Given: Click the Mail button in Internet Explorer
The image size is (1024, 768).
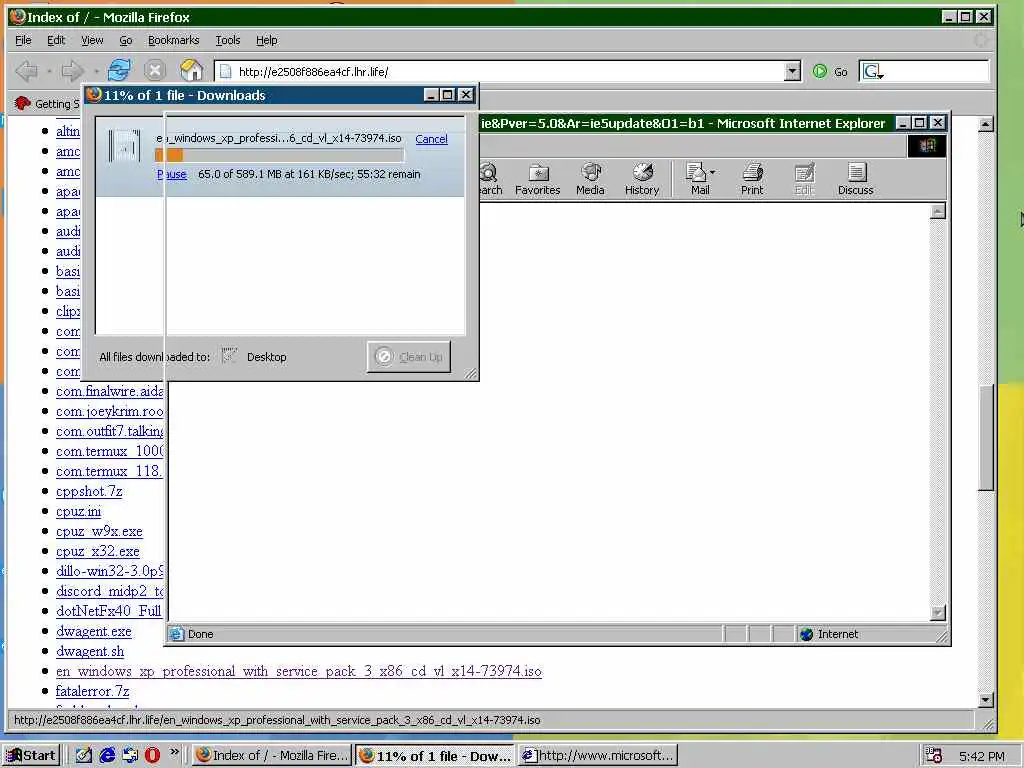Looking at the screenshot, I should coord(697,179).
